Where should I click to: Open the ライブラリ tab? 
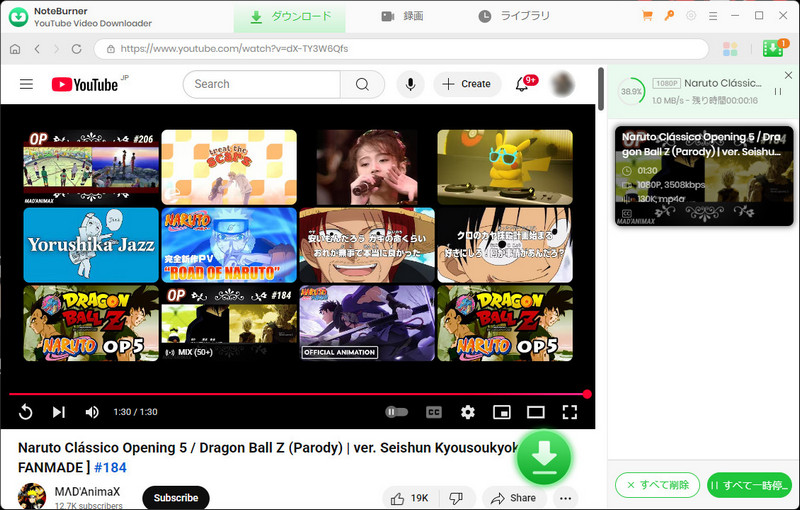click(514, 17)
